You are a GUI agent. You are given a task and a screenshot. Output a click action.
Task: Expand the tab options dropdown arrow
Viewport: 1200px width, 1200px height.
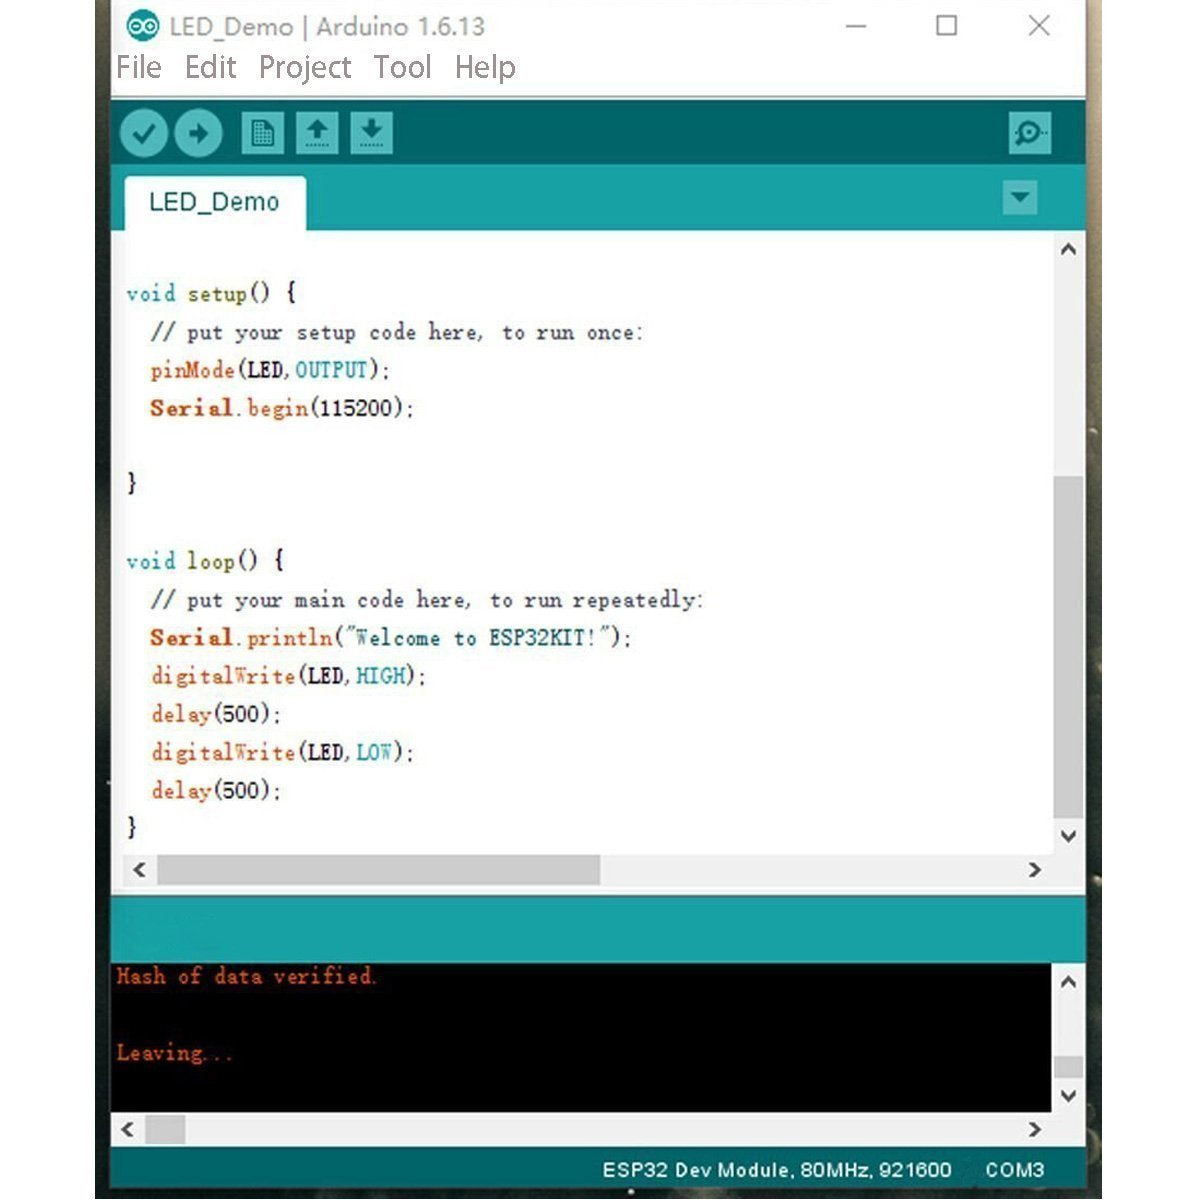coord(1019,197)
